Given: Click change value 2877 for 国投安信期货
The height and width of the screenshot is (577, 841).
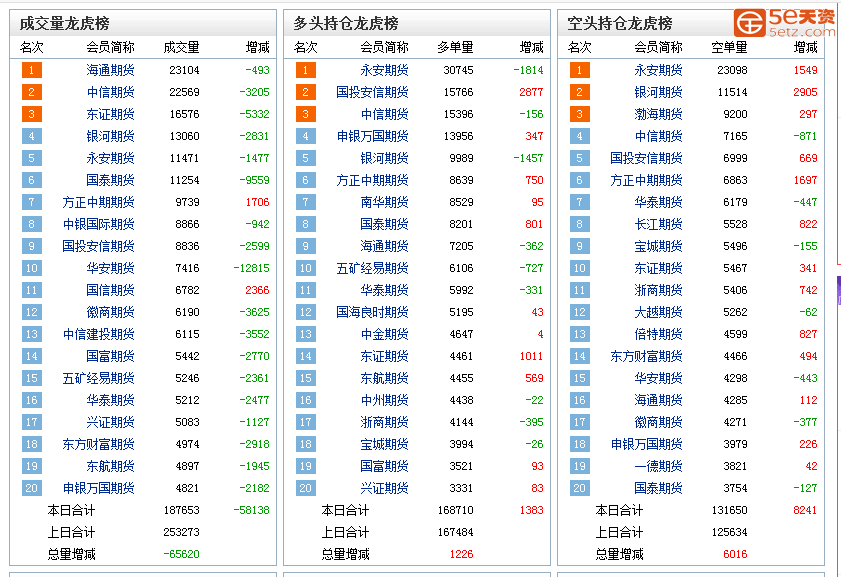Looking at the screenshot, I should [531, 92].
